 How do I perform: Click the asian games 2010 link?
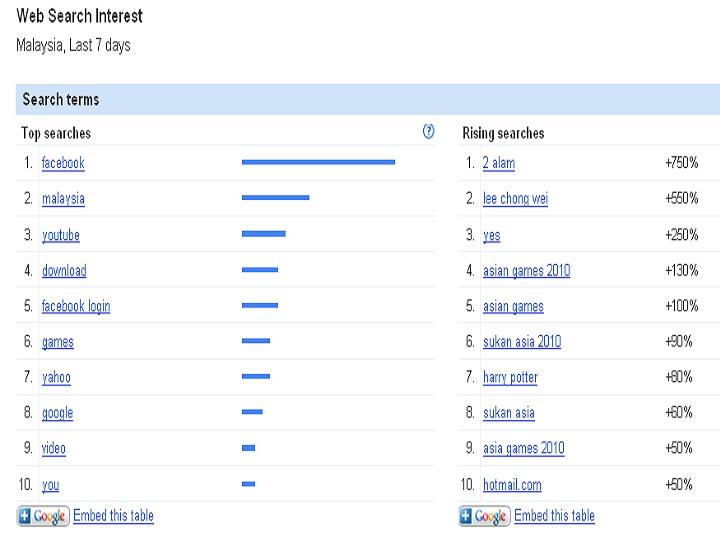coord(526,270)
